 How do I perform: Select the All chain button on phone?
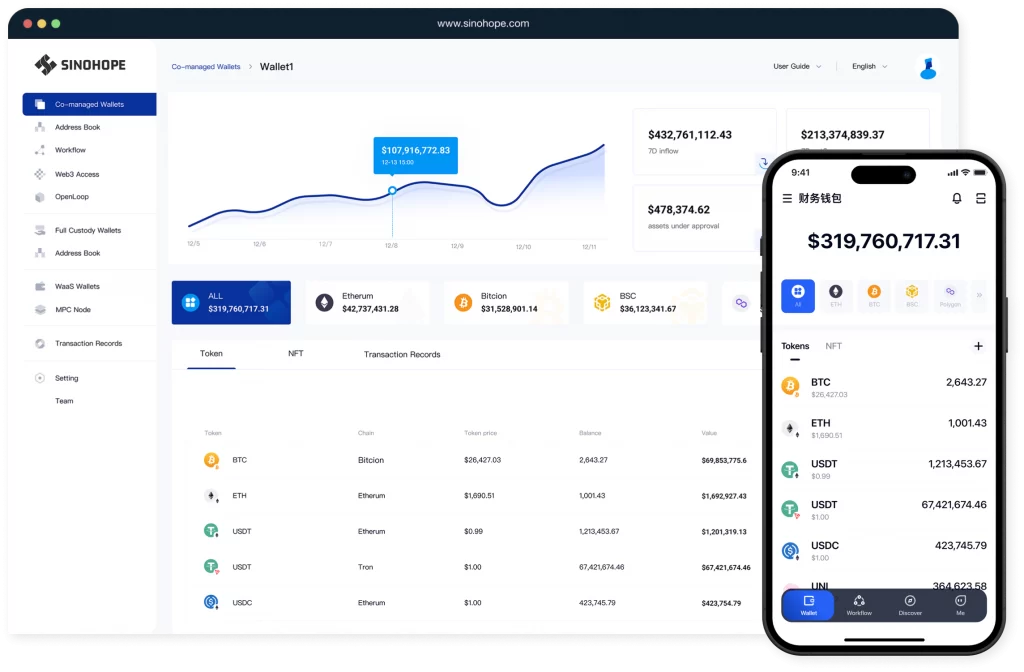point(797,296)
